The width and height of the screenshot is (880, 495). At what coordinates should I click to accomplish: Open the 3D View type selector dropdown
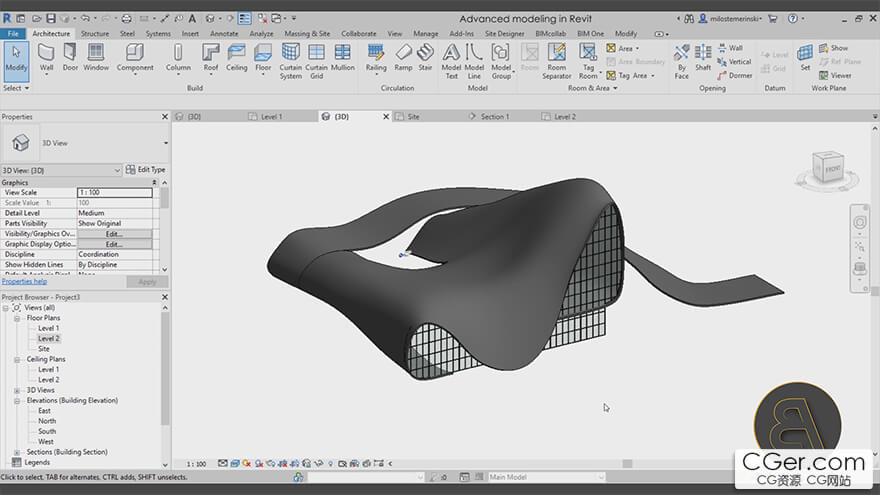(x=166, y=143)
